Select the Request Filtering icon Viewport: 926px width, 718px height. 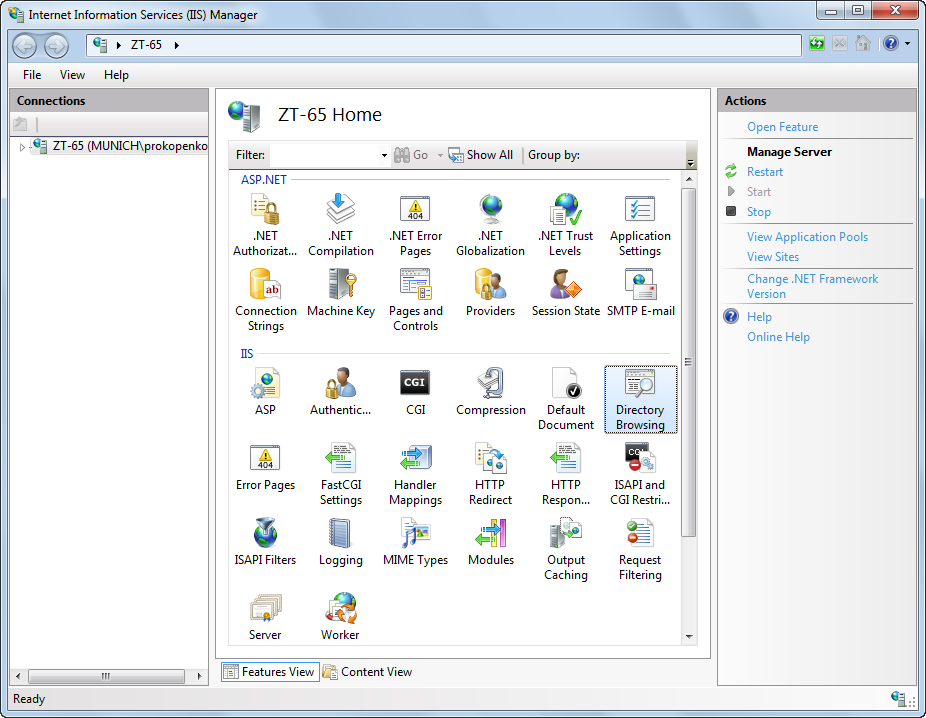[640, 549]
